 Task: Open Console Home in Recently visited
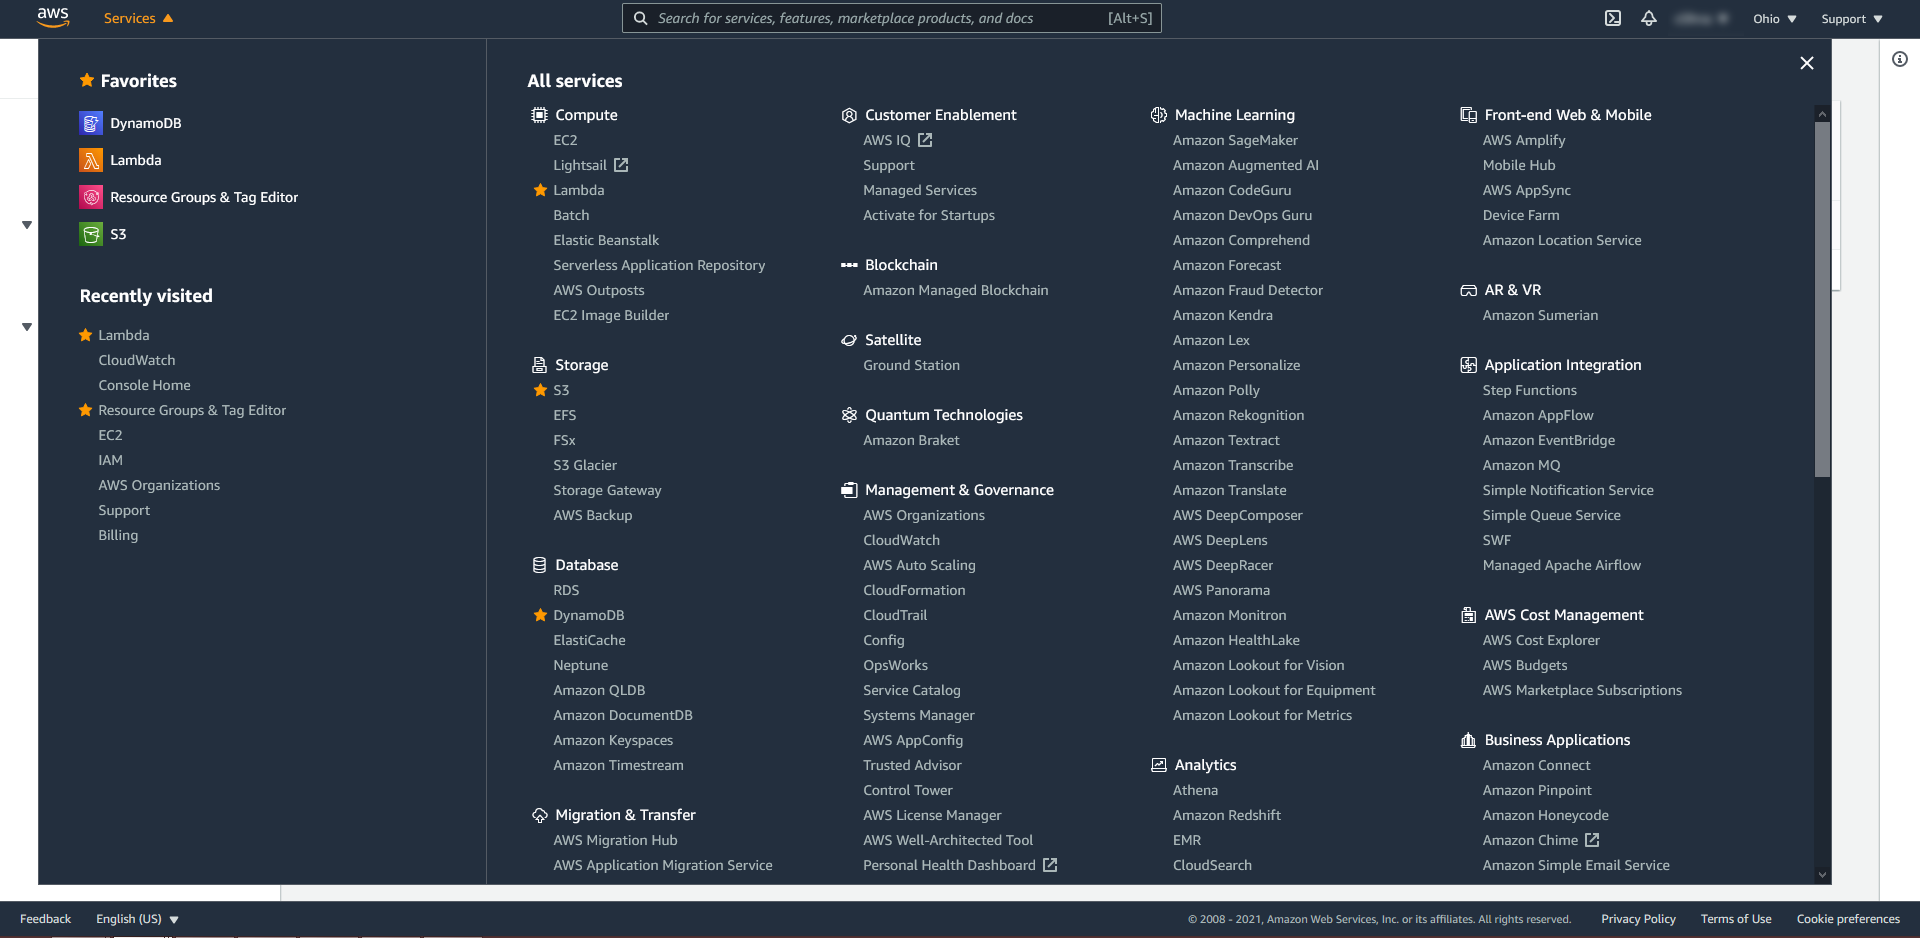[144, 385]
